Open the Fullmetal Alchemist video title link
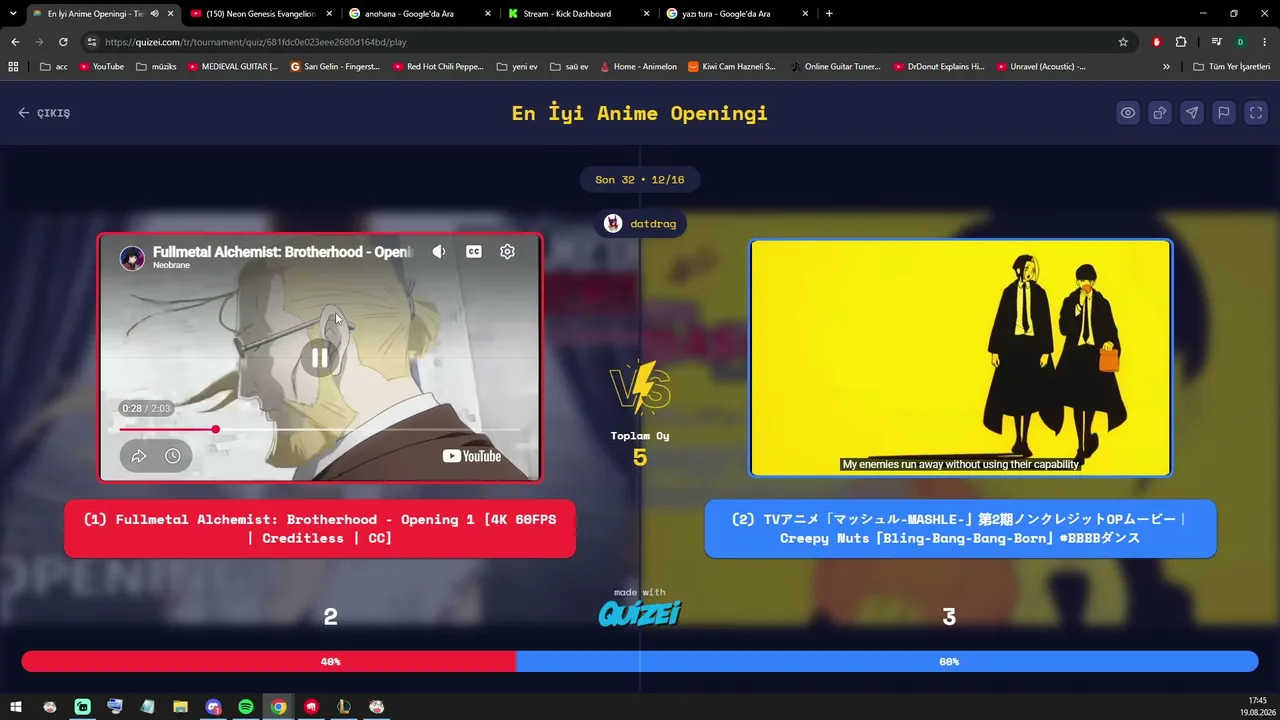This screenshot has width=1280, height=720. click(283, 252)
